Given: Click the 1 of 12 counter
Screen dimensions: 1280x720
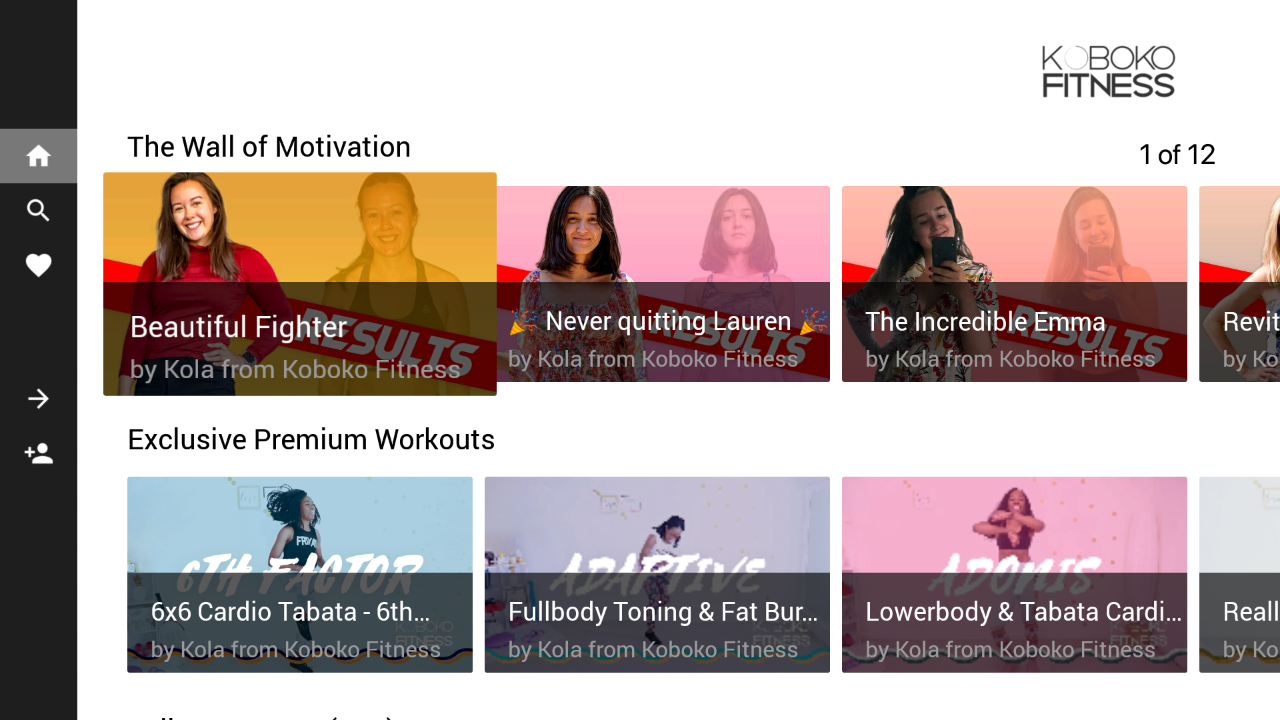Looking at the screenshot, I should pos(1177,155).
